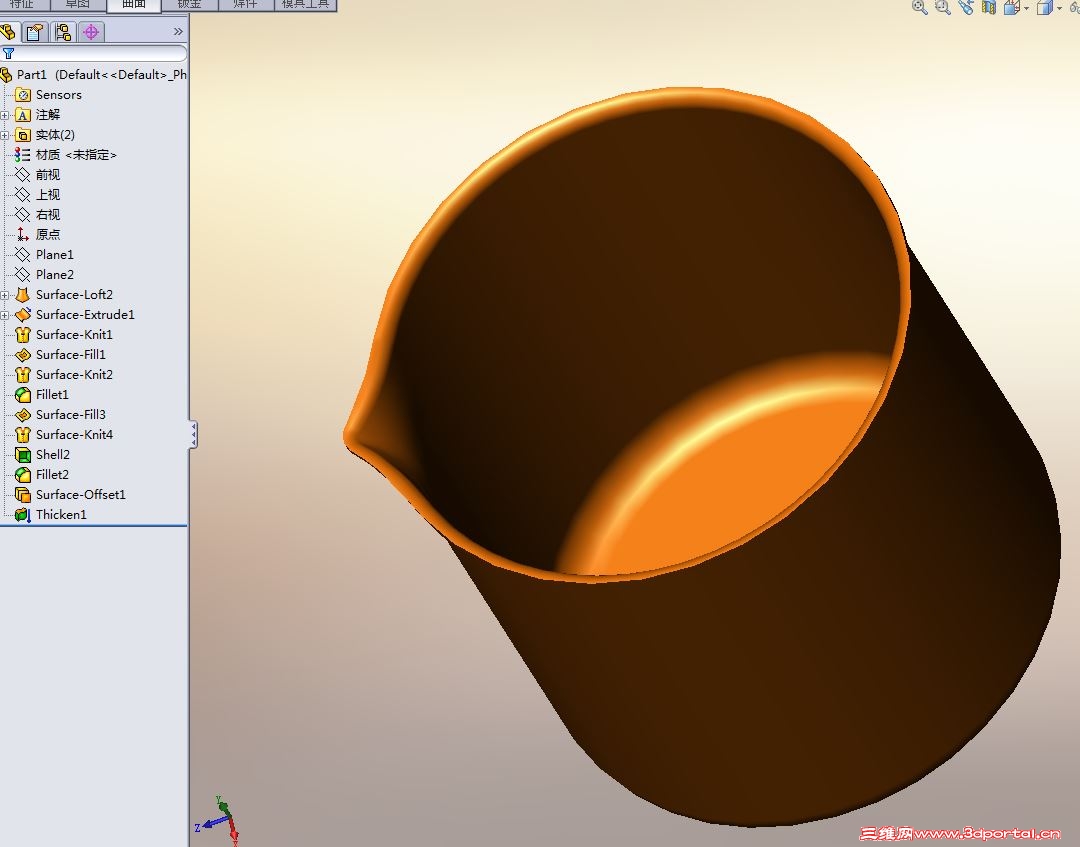The image size is (1080, 847).
Task: Select the Fillet2 feature row
Action: click(x=42, y=474)
